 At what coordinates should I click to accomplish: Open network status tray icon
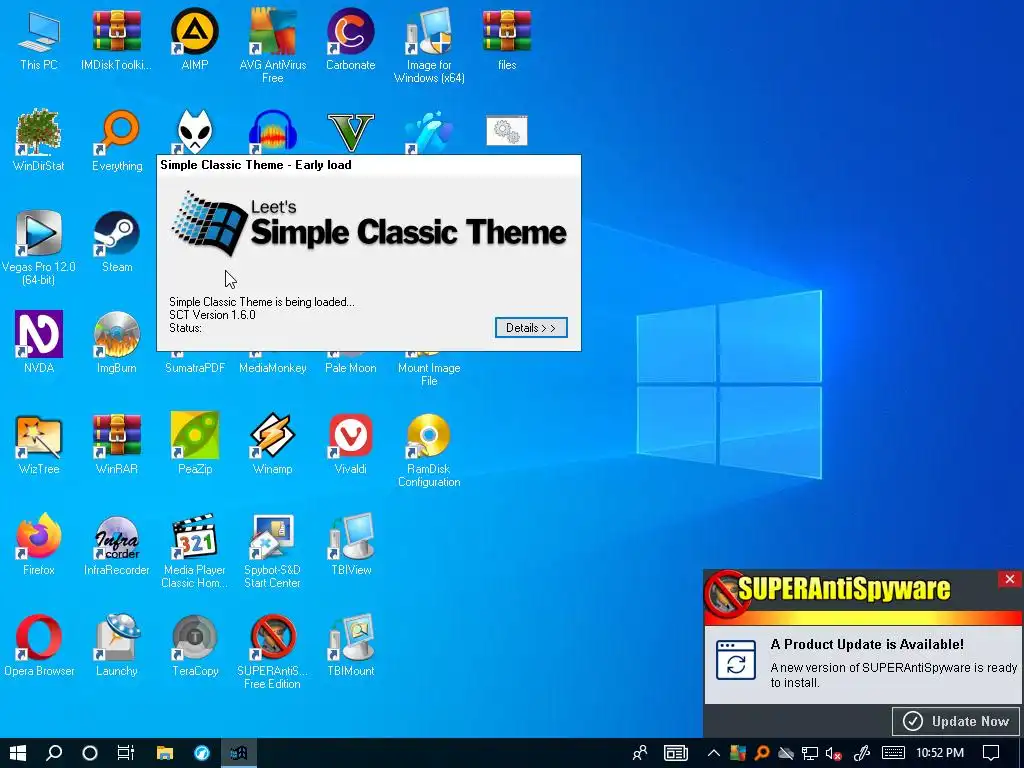[x=810, y=754]
